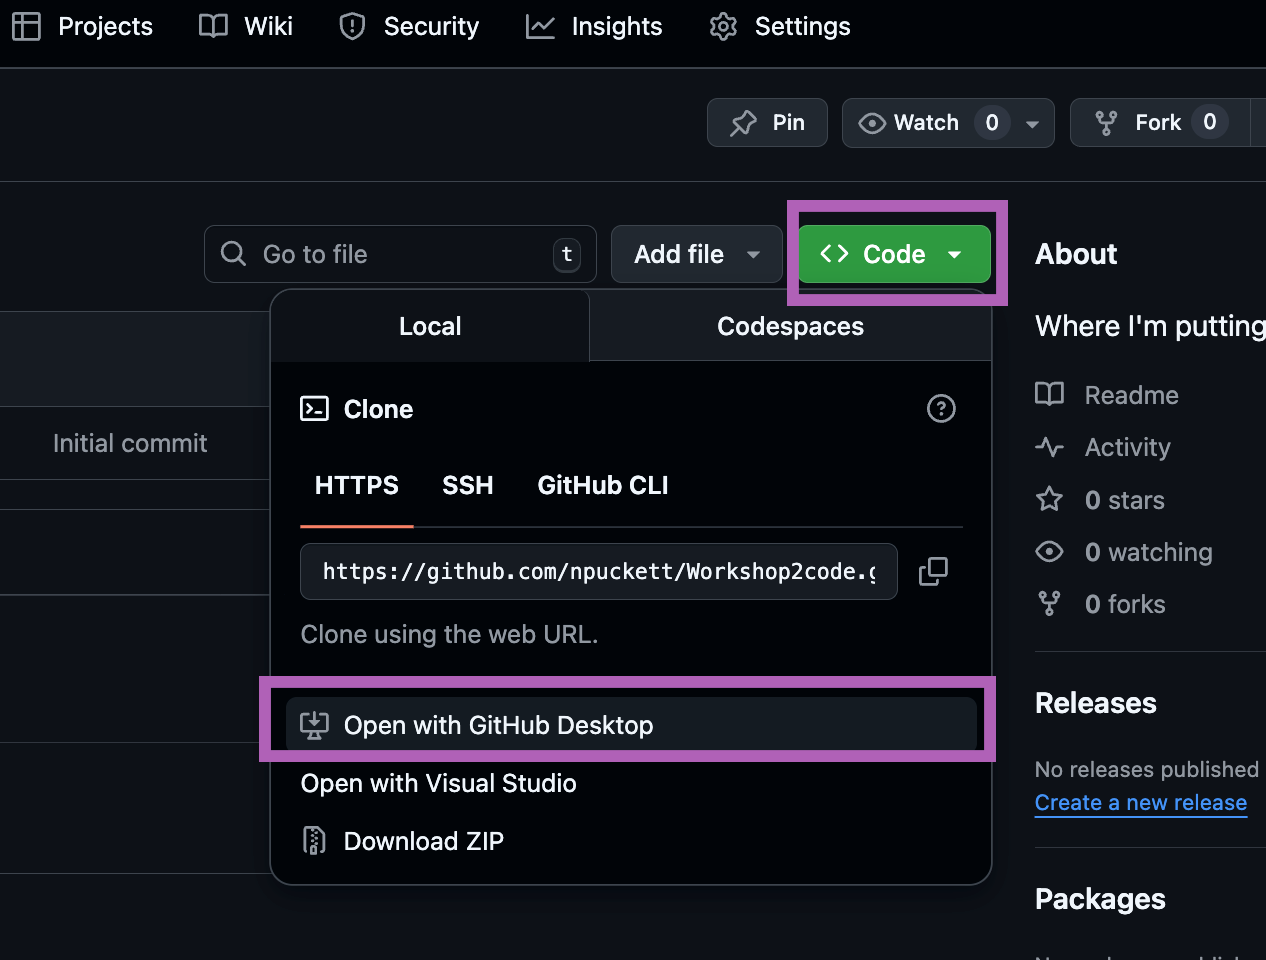Open the 'Initial commit' message
1266x960 pixels.
pos(130,443)
